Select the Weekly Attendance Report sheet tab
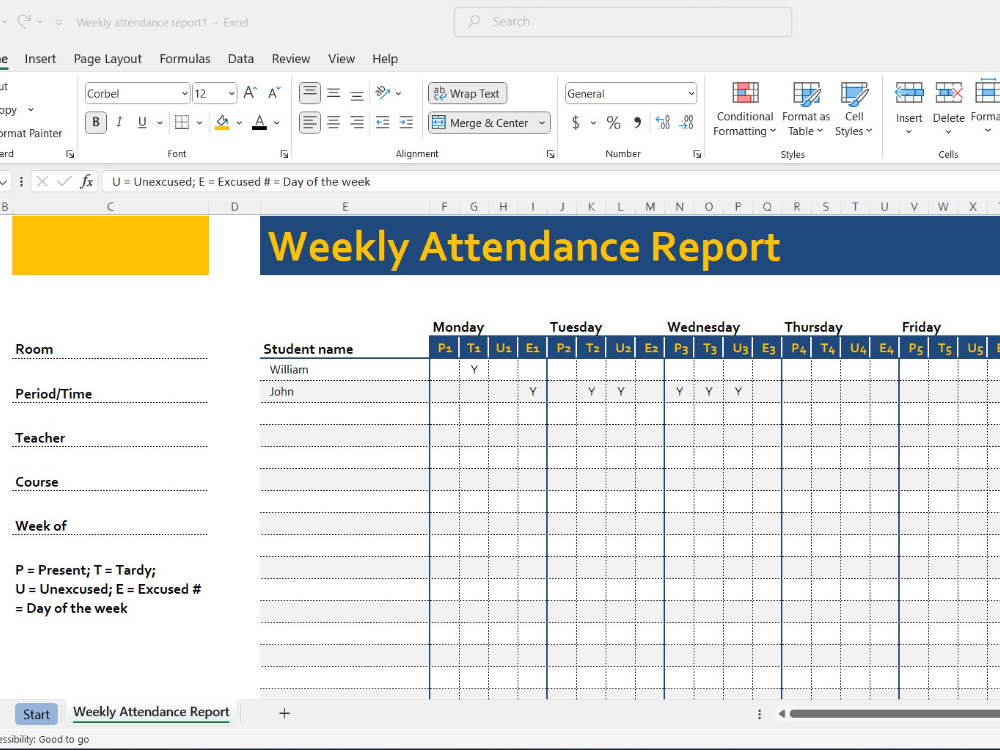Image resolution: width=1000 pixels, height=750 pixels. point(151,712)
